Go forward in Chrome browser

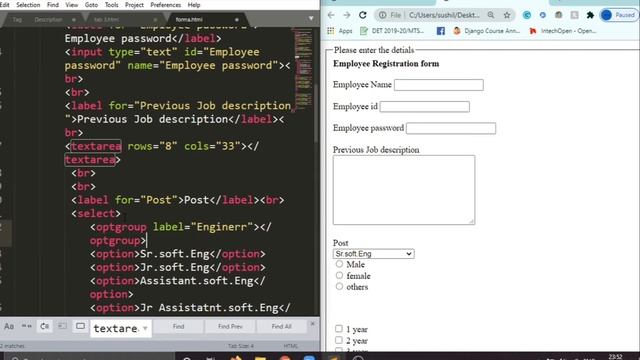pyautogui.click(x=347, y=15)
